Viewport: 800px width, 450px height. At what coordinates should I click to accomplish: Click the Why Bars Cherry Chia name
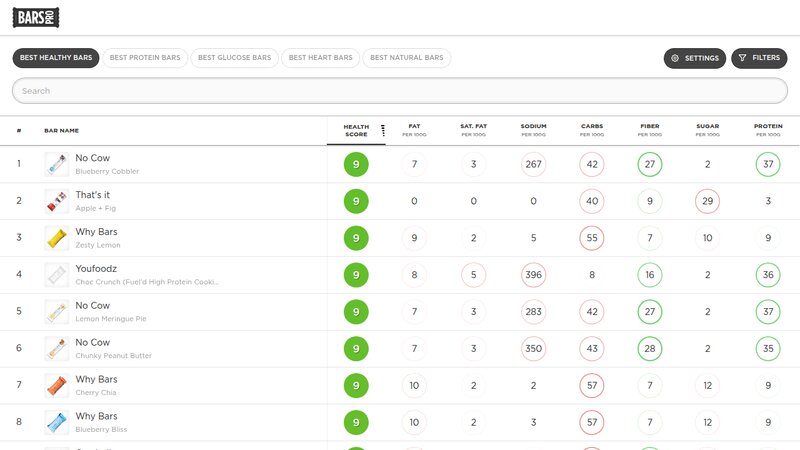tap(96, 386)
